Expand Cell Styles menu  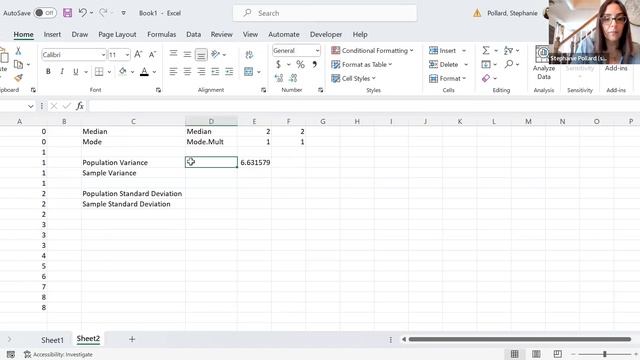(353, 78)
